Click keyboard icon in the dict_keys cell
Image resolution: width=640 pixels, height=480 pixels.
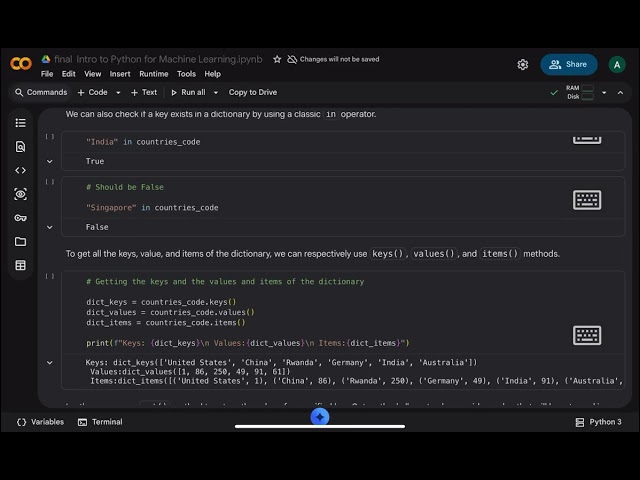pos(587,336)
